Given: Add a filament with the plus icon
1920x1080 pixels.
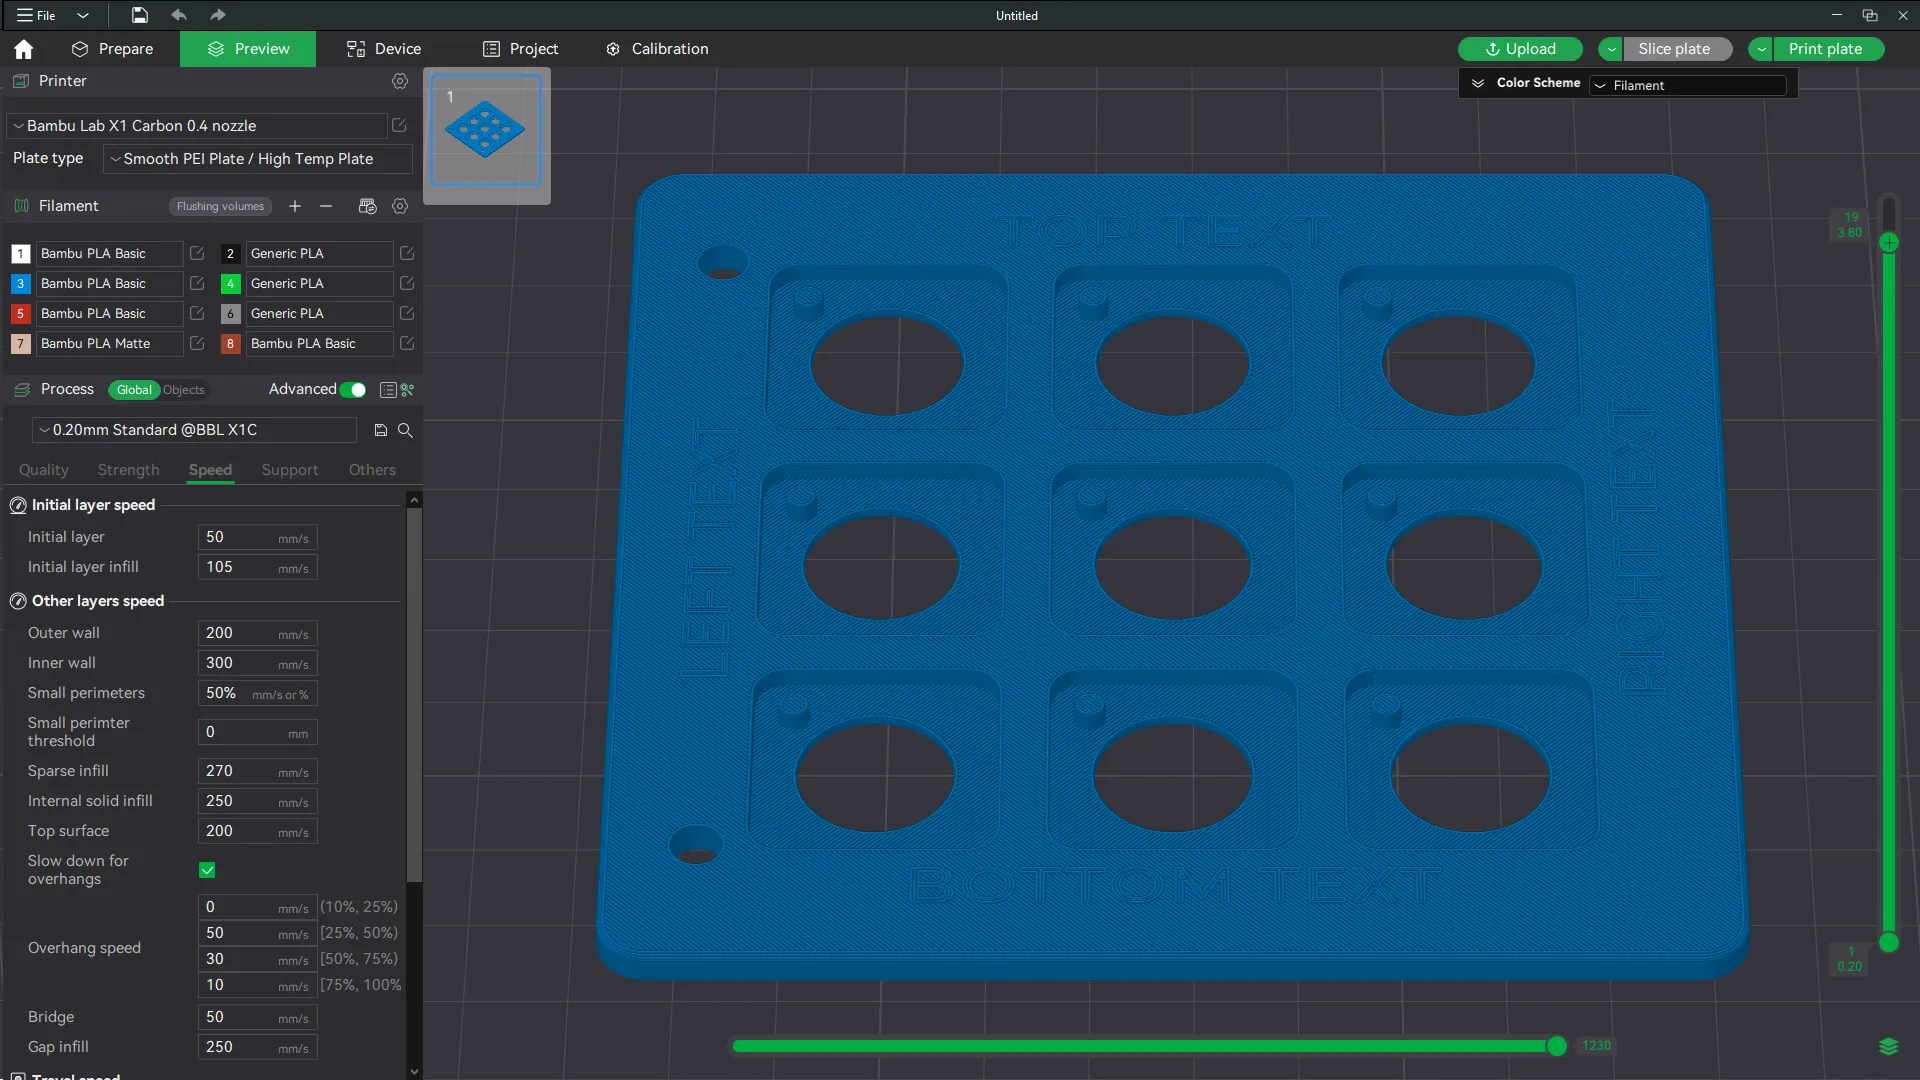Looking at the screenshot, I should (295, 206).
